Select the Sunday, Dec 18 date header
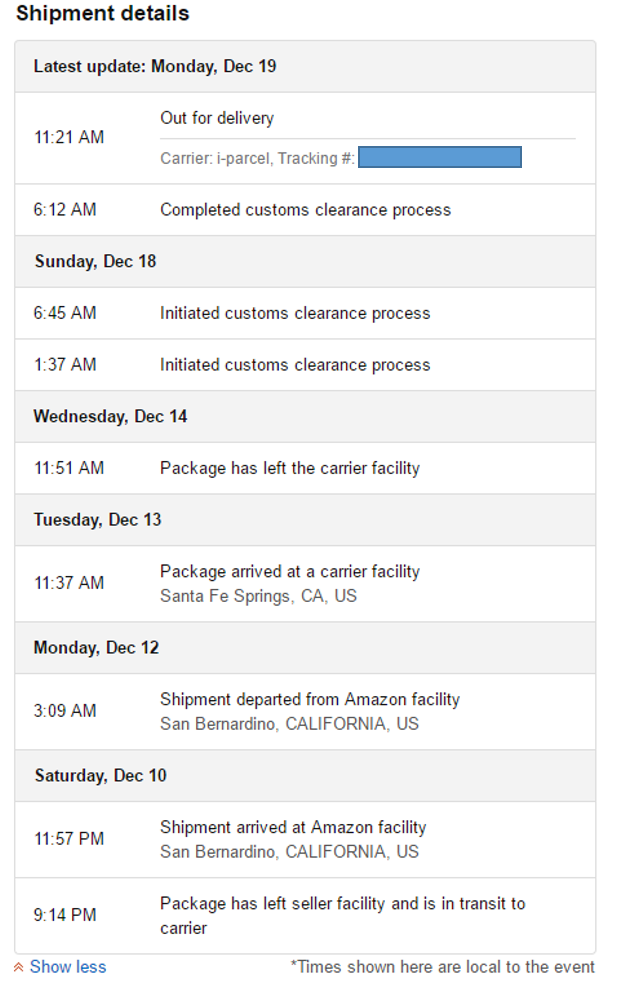The width and height of the screenshot is (621, 981). coord(305,262)
